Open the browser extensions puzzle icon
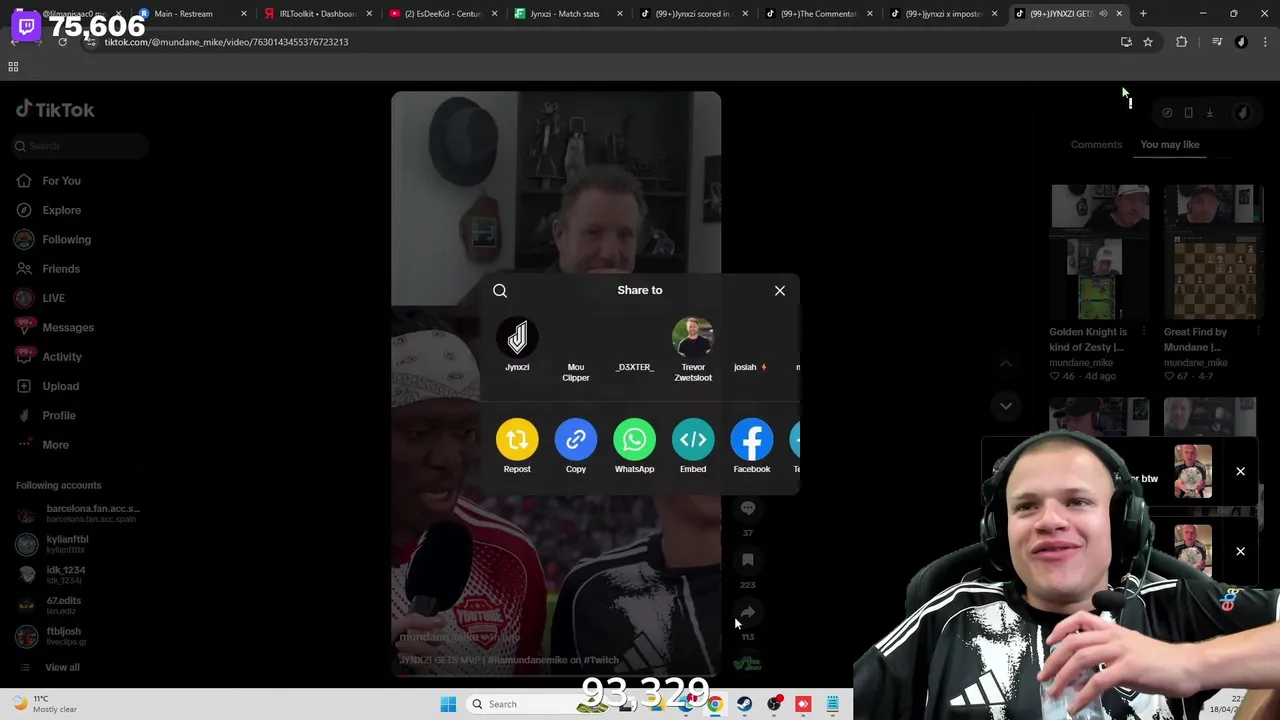Image resolution: width=1280 pixels, height=720 pixels. pos(1181,42)
